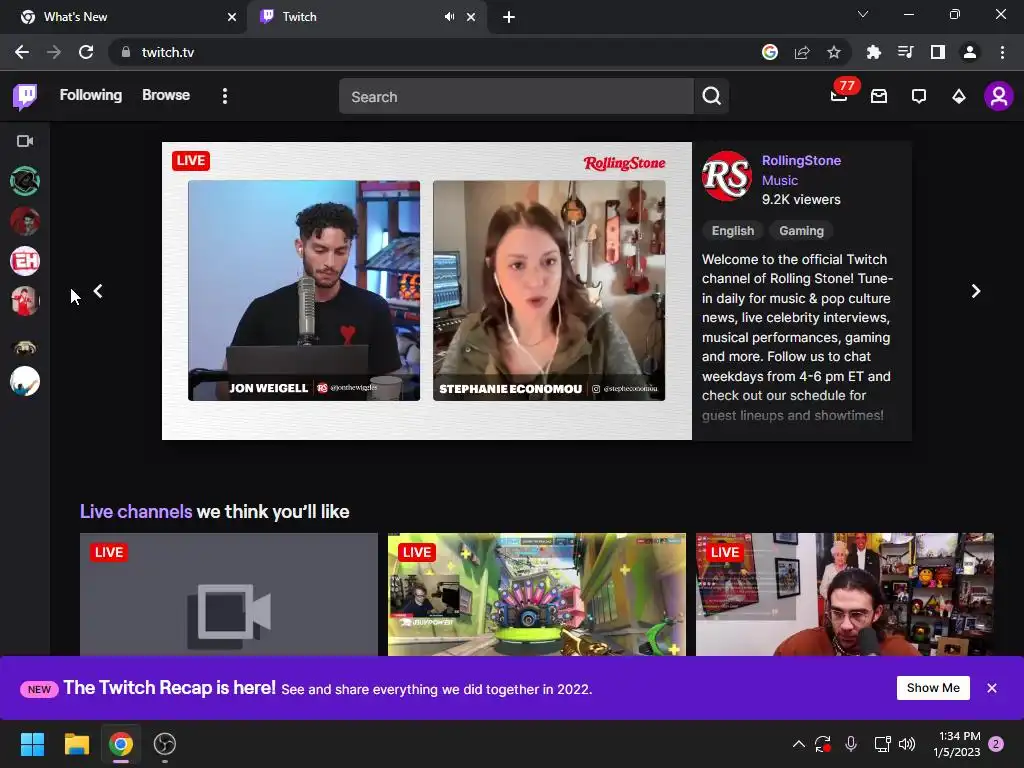Open the green hooded avatar channel in the sidebar
Image resolution: width=1024 pixels, height=768 pixels.
25,181
